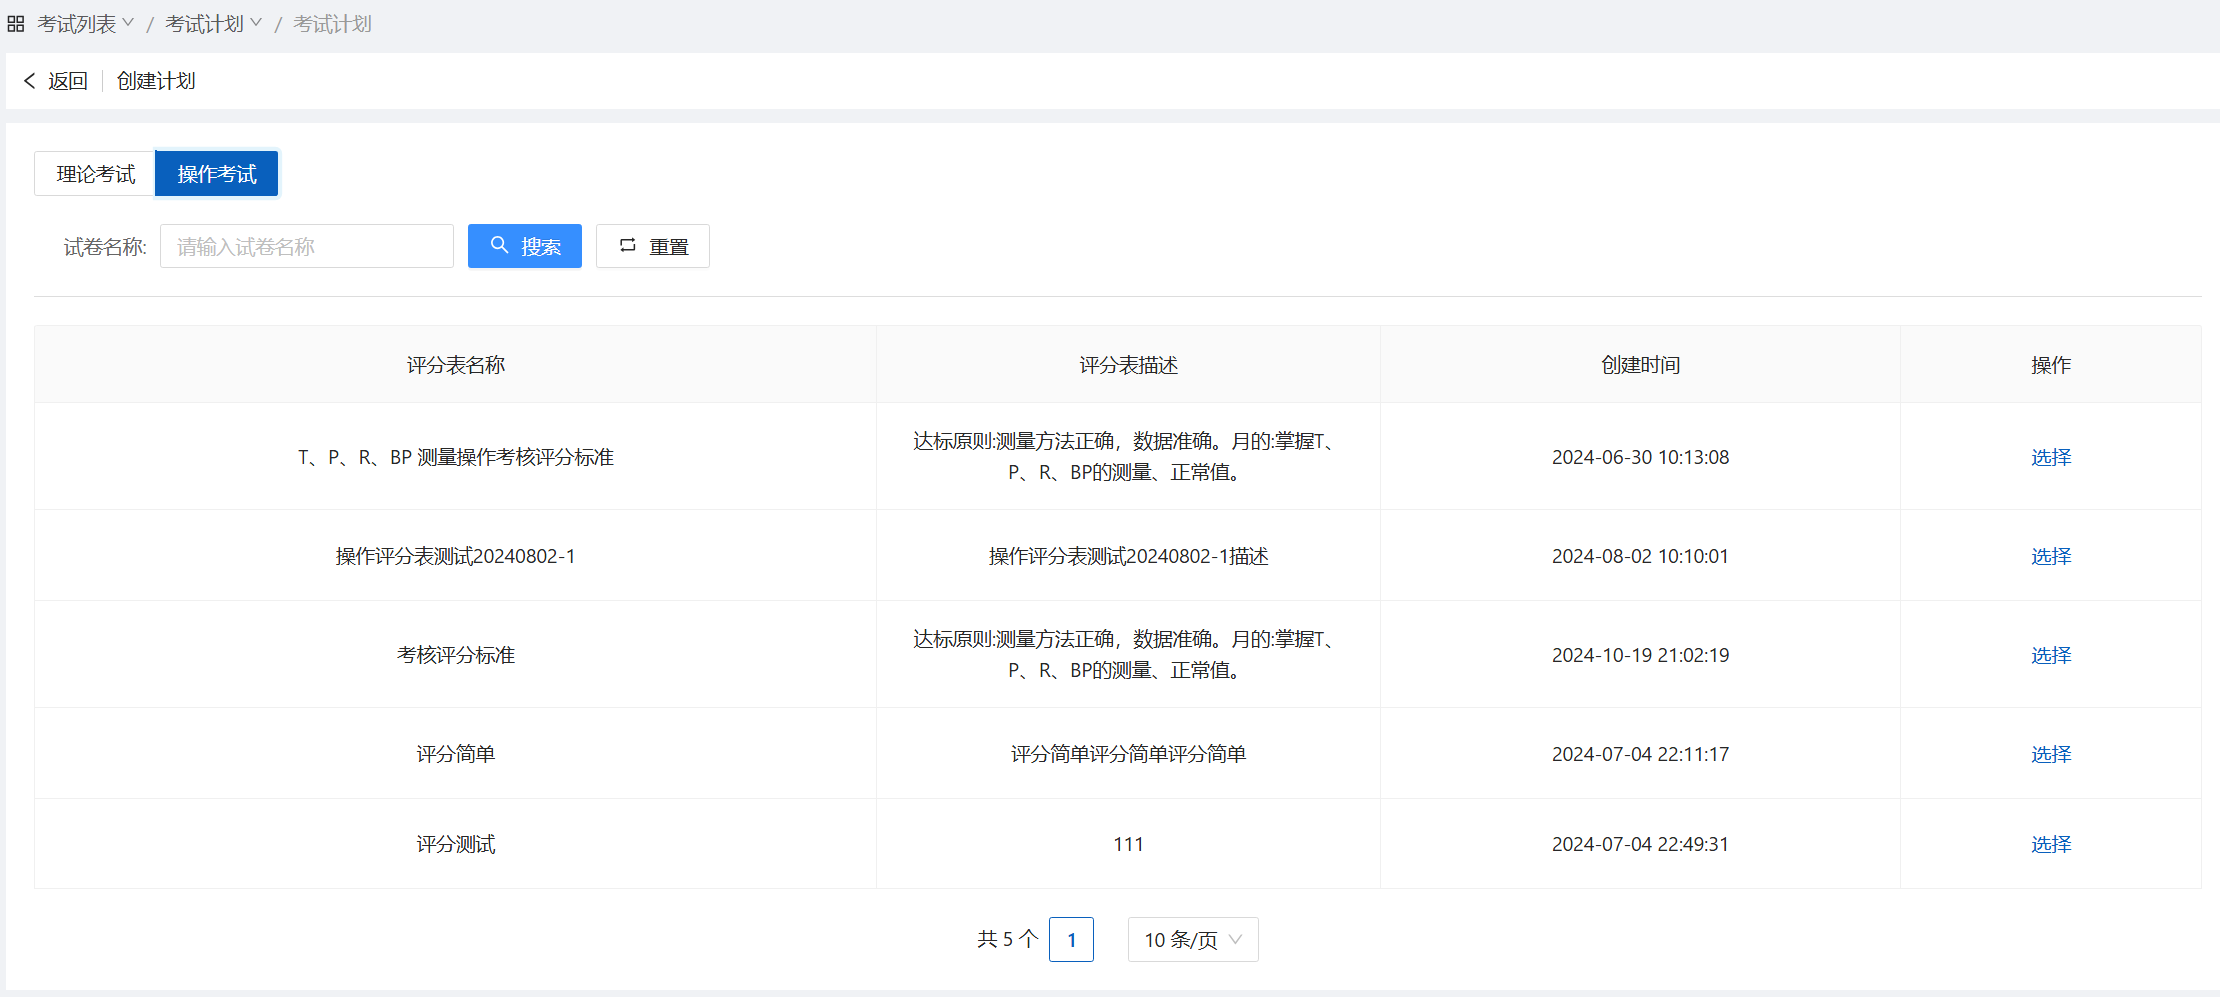
Task: Select the 操作考试 tab
Action: (217, 174)
